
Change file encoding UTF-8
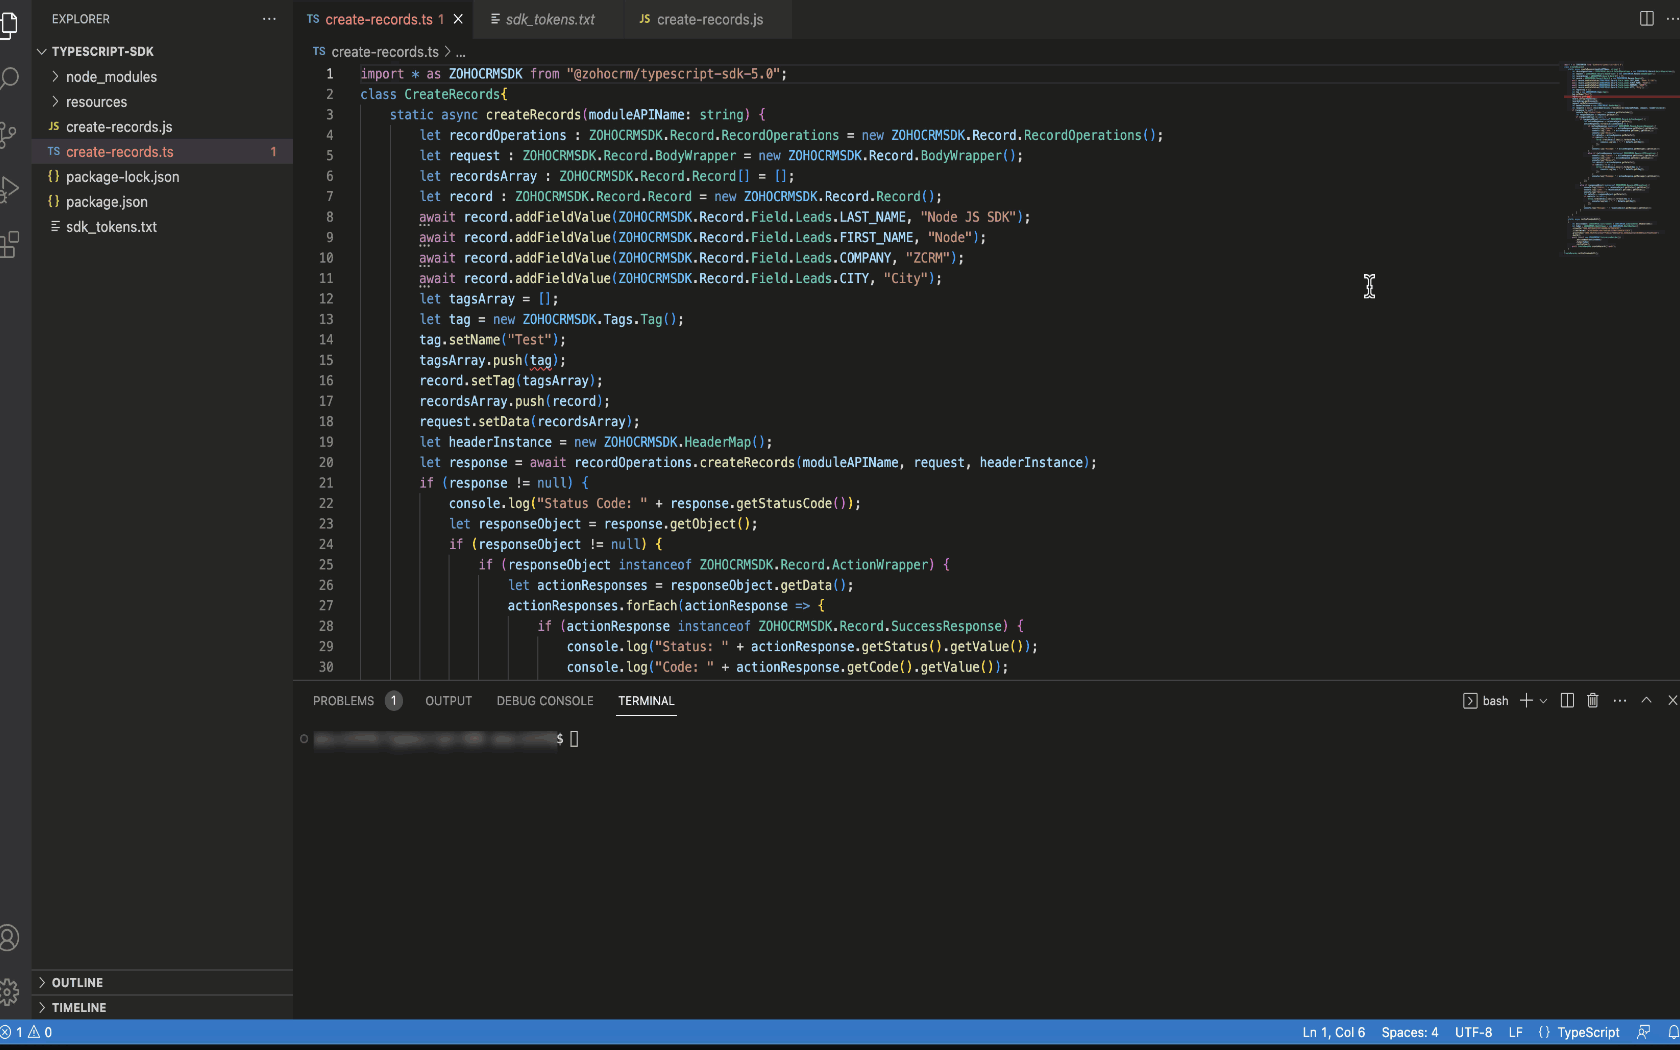point(1473,1033)
